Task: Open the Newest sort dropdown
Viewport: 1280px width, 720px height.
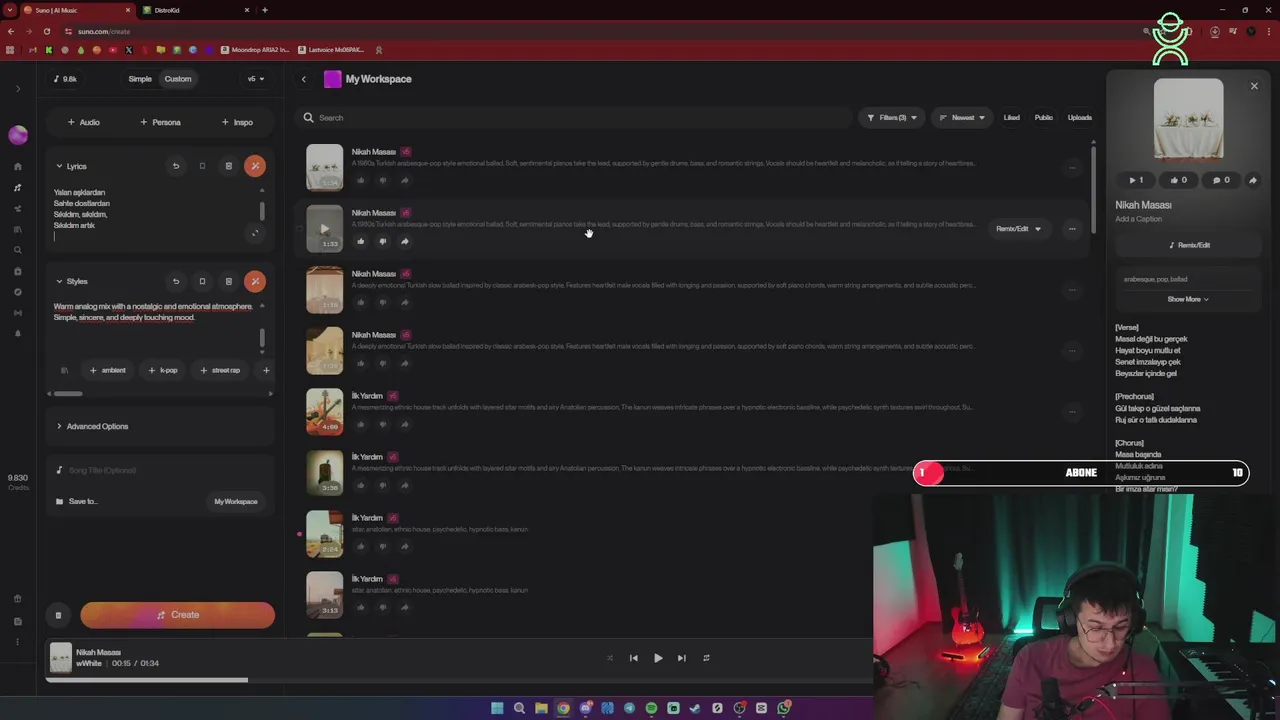Action: (x=962, y=118)
